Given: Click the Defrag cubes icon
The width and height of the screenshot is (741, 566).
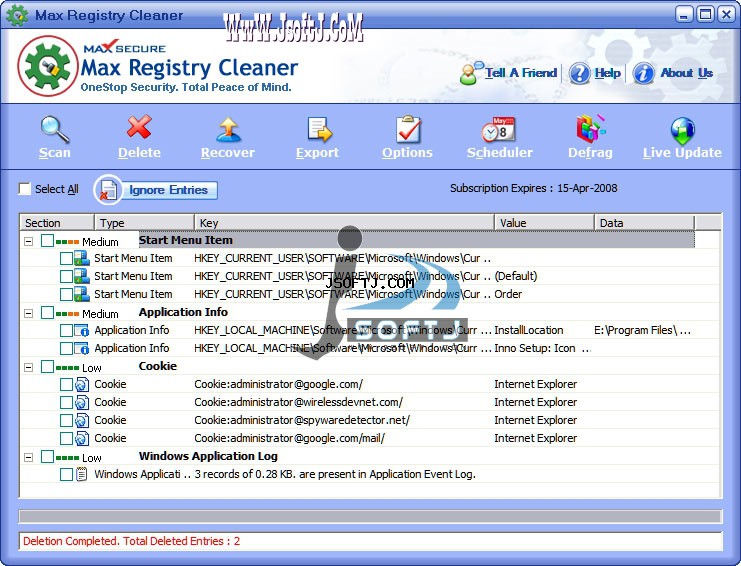Looking at the screenshot, I should pyautogui.click(x=590, y=128).
